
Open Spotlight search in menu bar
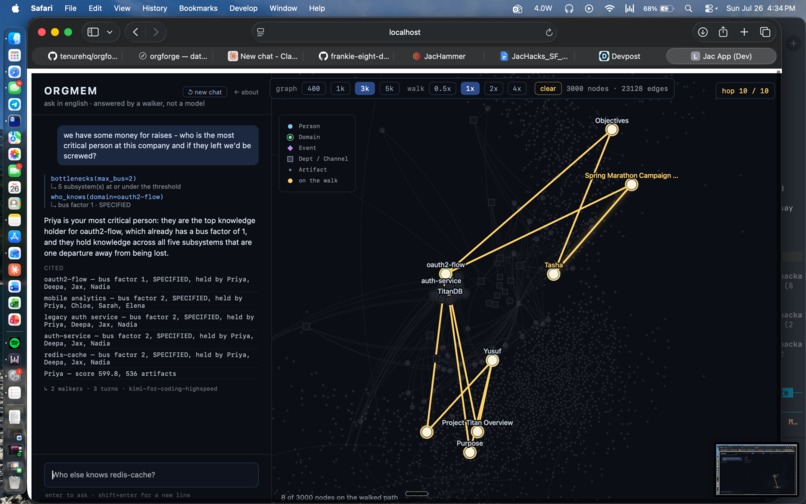tap(688, 8)
